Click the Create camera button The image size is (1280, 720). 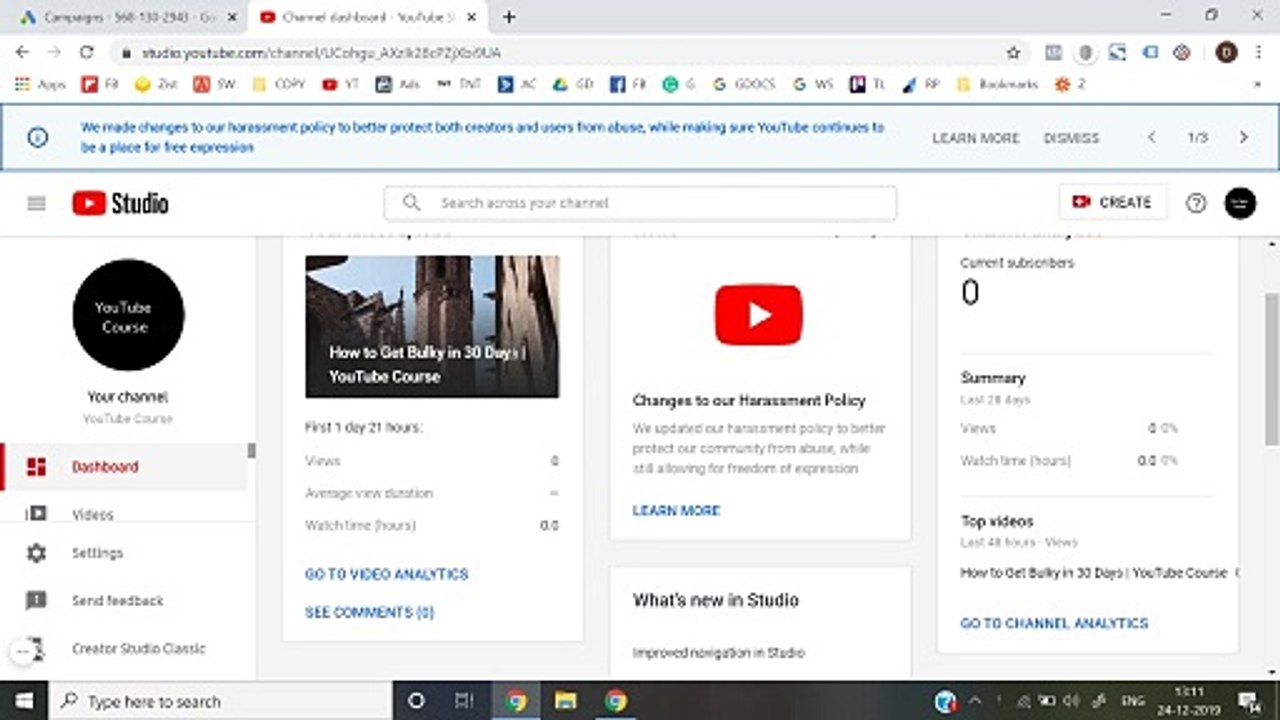click(x=1112, y=202)
